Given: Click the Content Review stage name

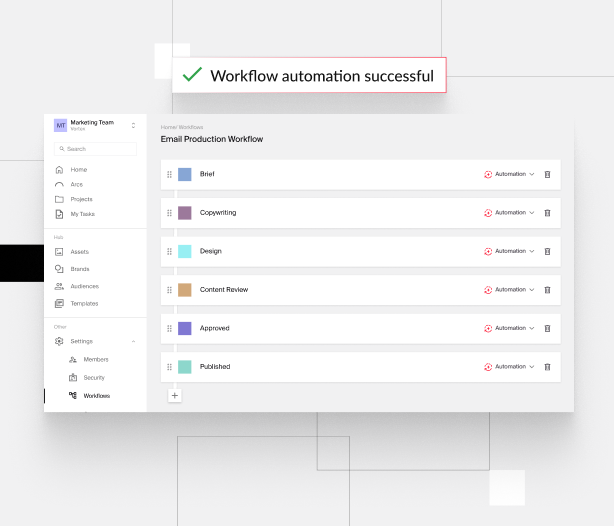Looking at the screenshot, I should coord(224,290).
